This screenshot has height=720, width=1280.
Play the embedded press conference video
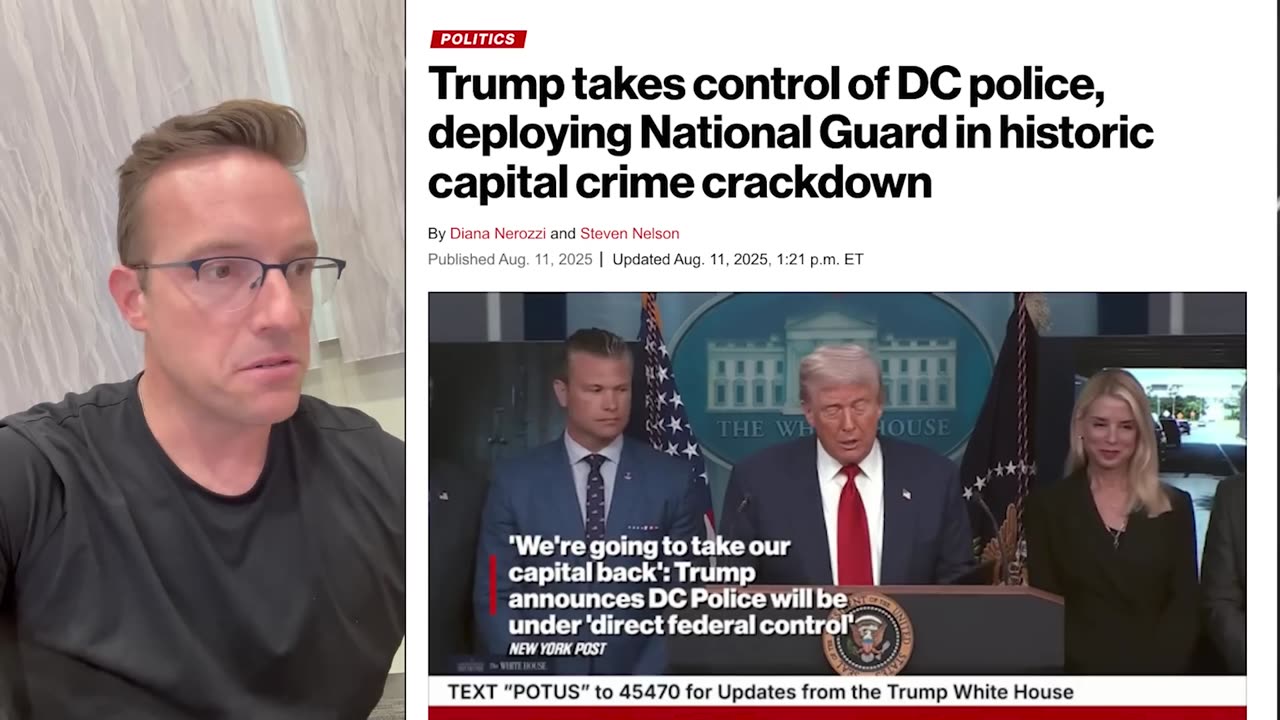click(837, 483)
